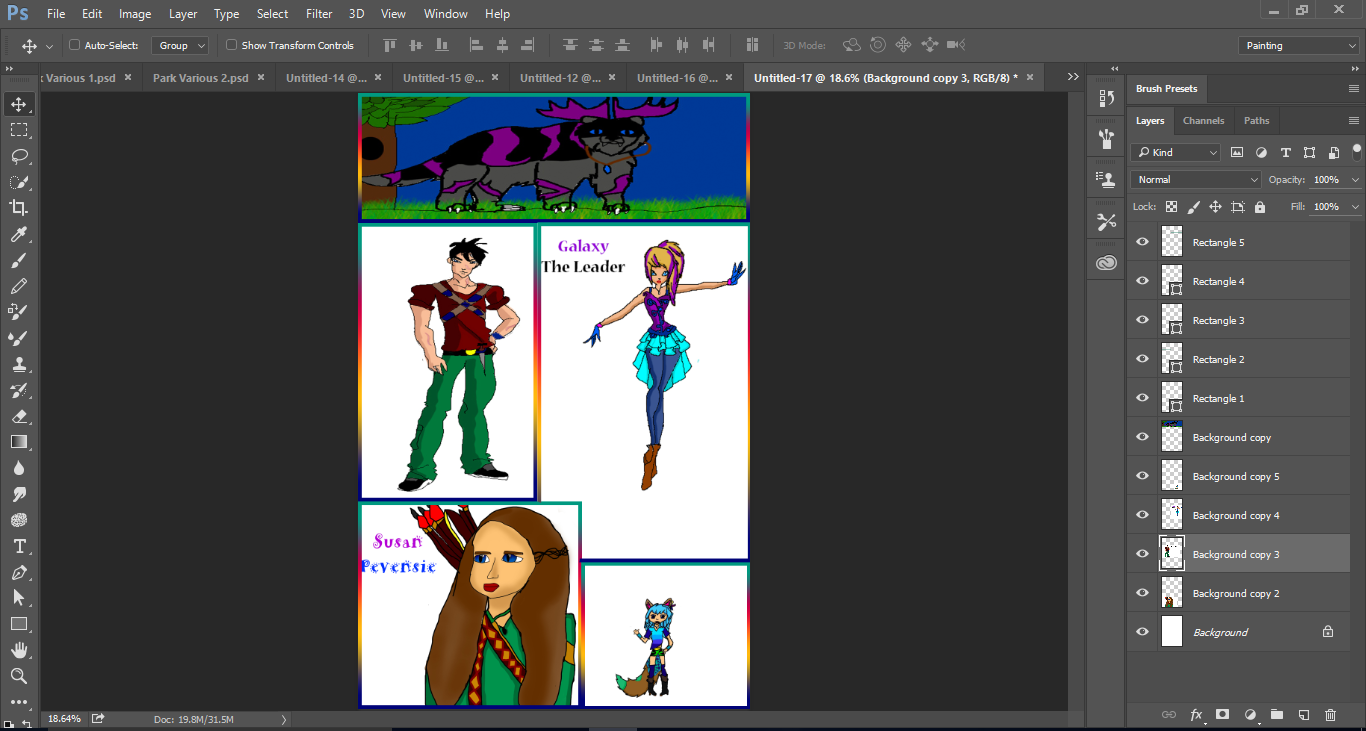1366x731 pixels.
Task: Open the Filter menu
Action: (318, 13)
